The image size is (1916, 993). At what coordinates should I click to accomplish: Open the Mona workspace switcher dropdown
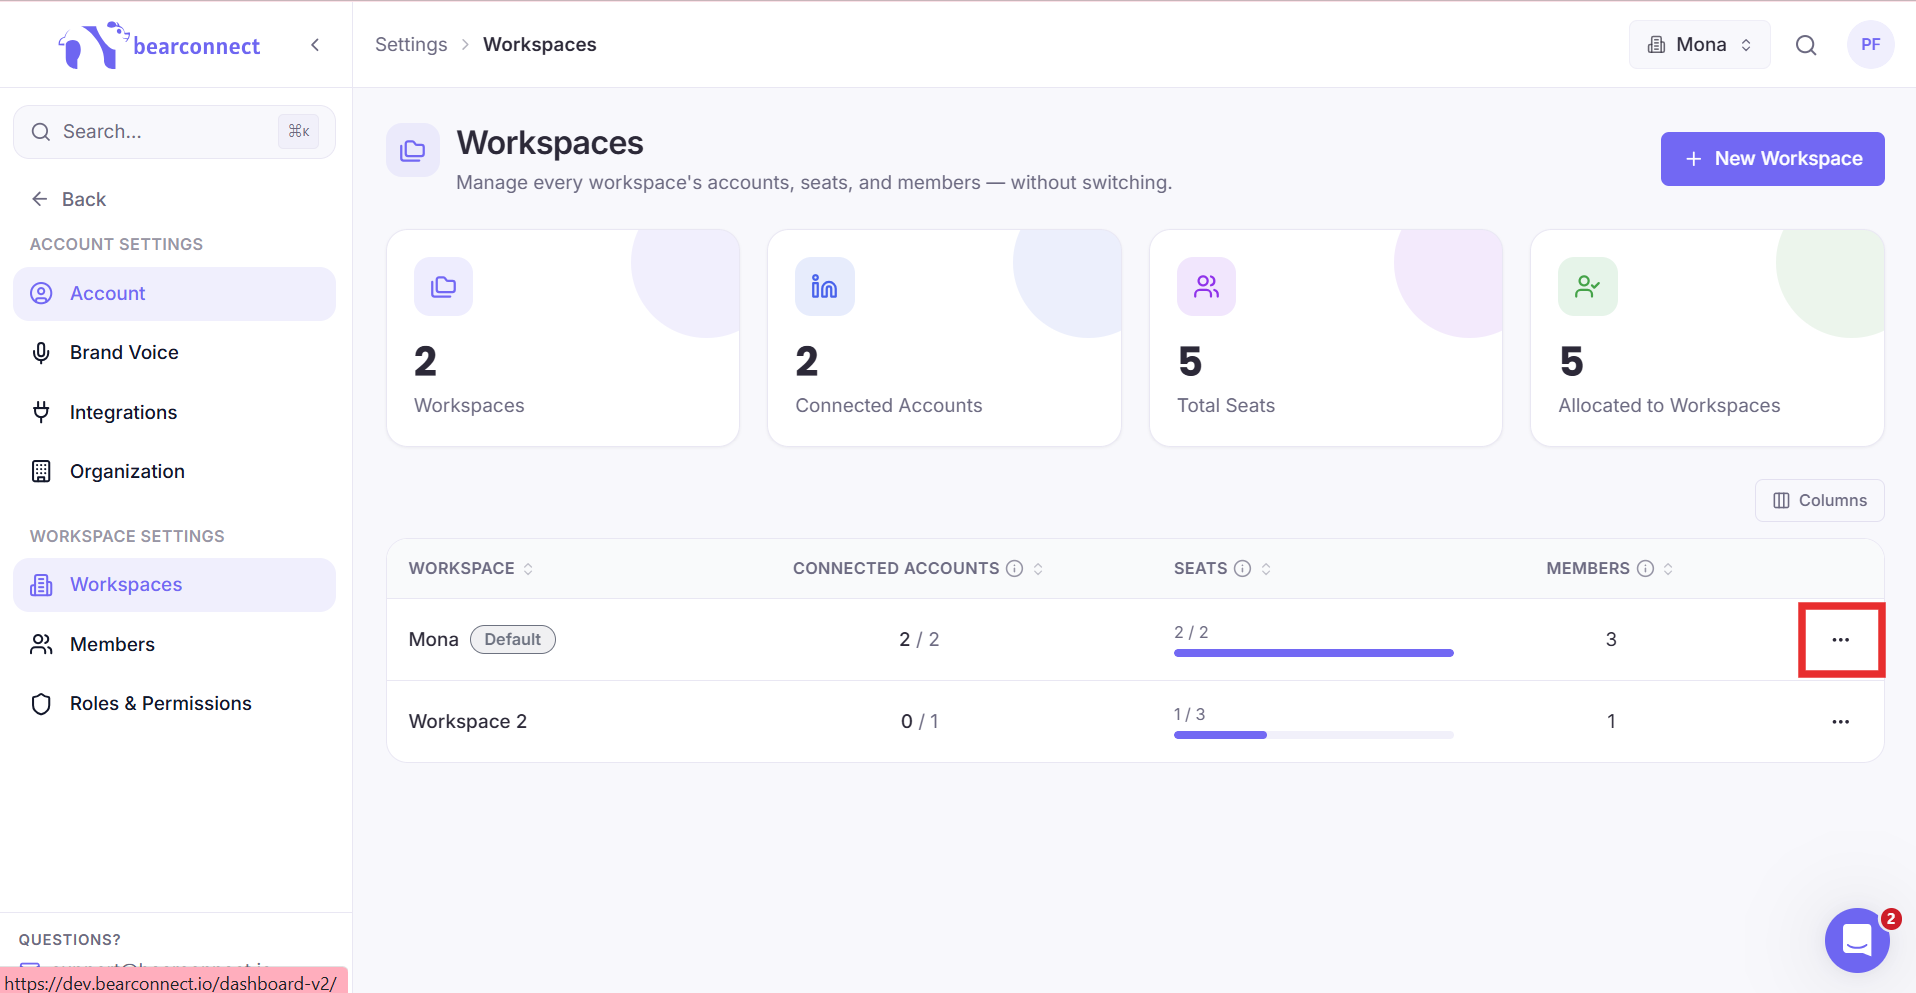tap(1699, 45)
